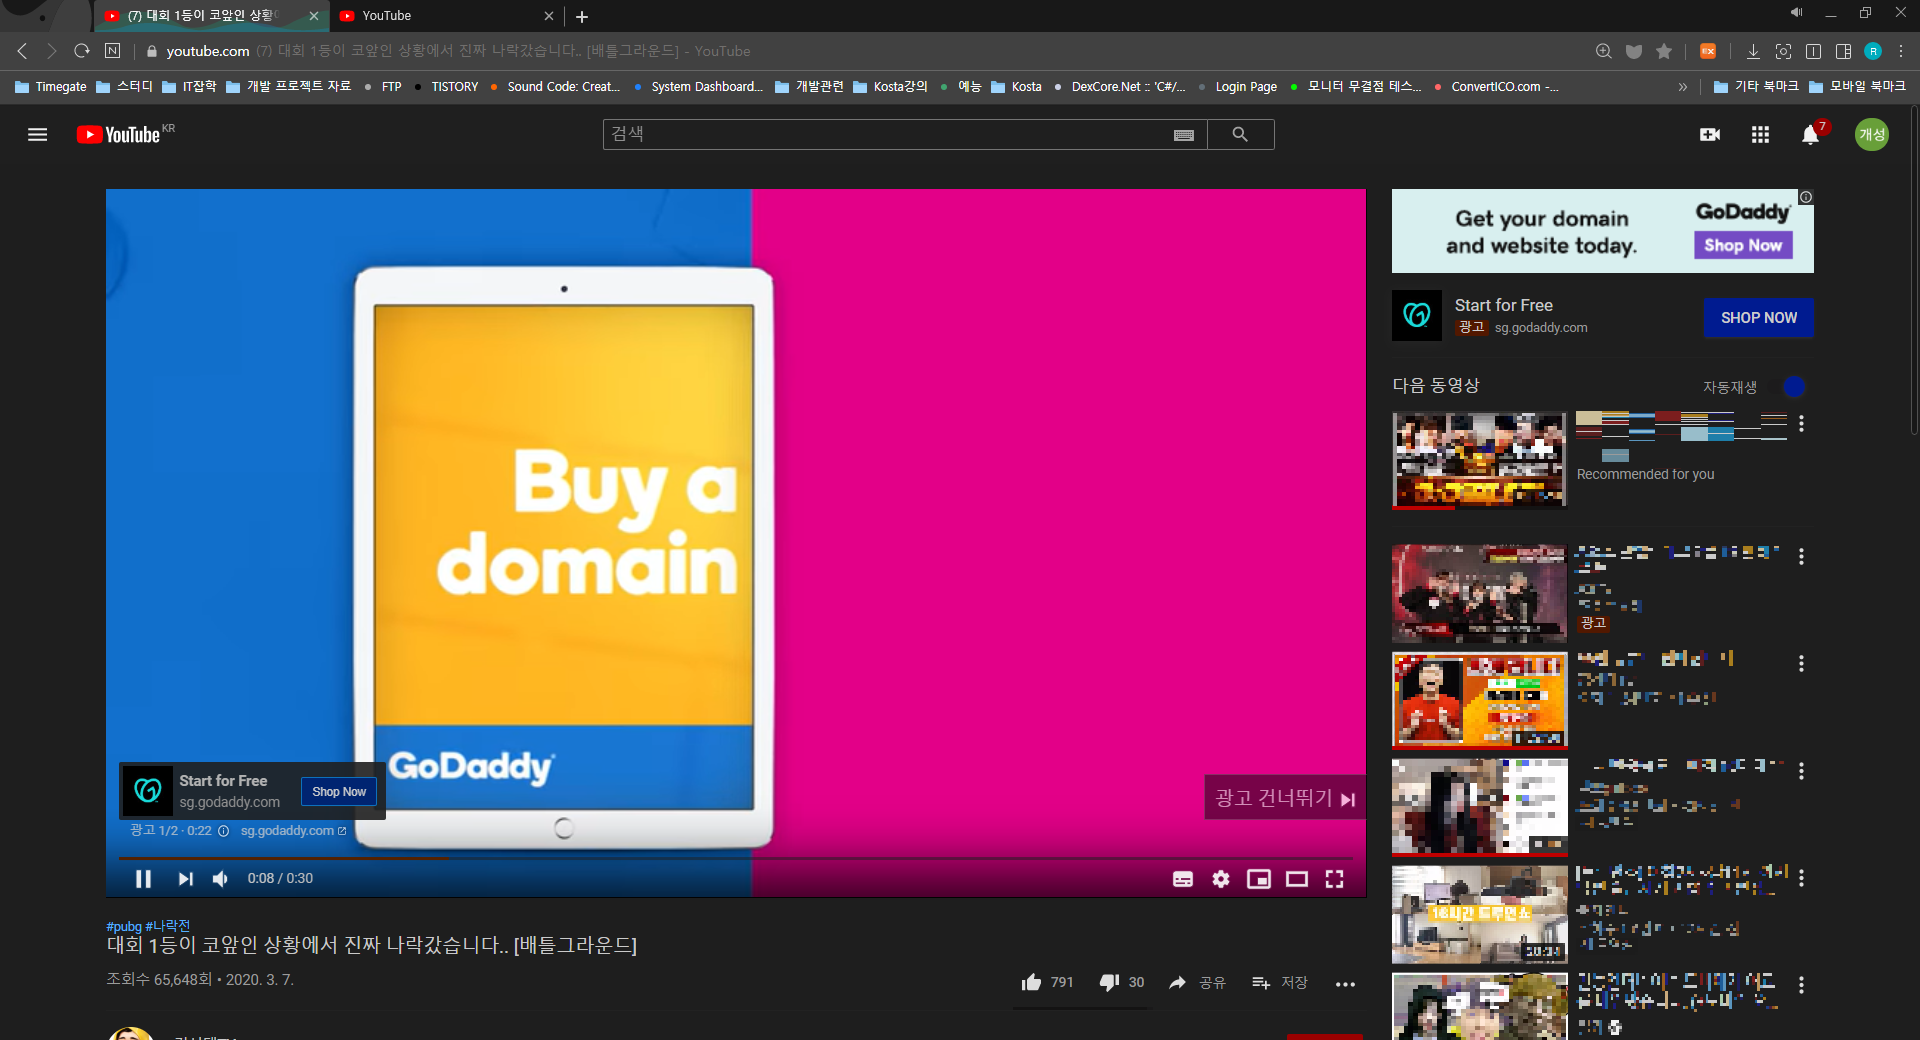Open browser main menu dots
Viewport: 1920px width, 1040px height.
[1901, 51]
